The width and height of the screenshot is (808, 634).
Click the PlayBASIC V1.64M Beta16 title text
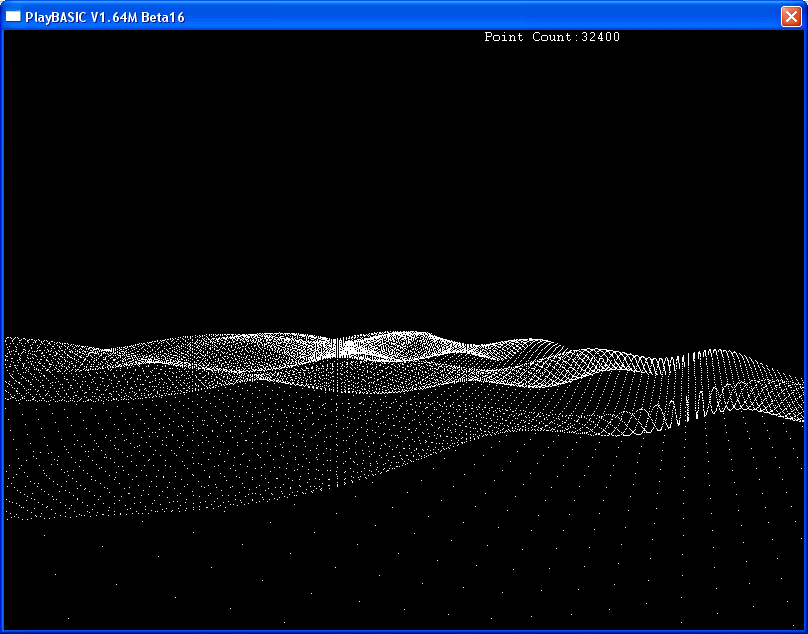105,18
